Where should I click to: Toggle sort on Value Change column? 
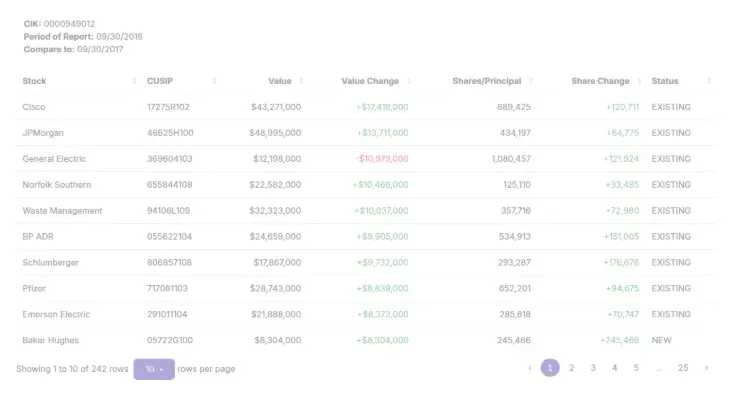point(409,81)
